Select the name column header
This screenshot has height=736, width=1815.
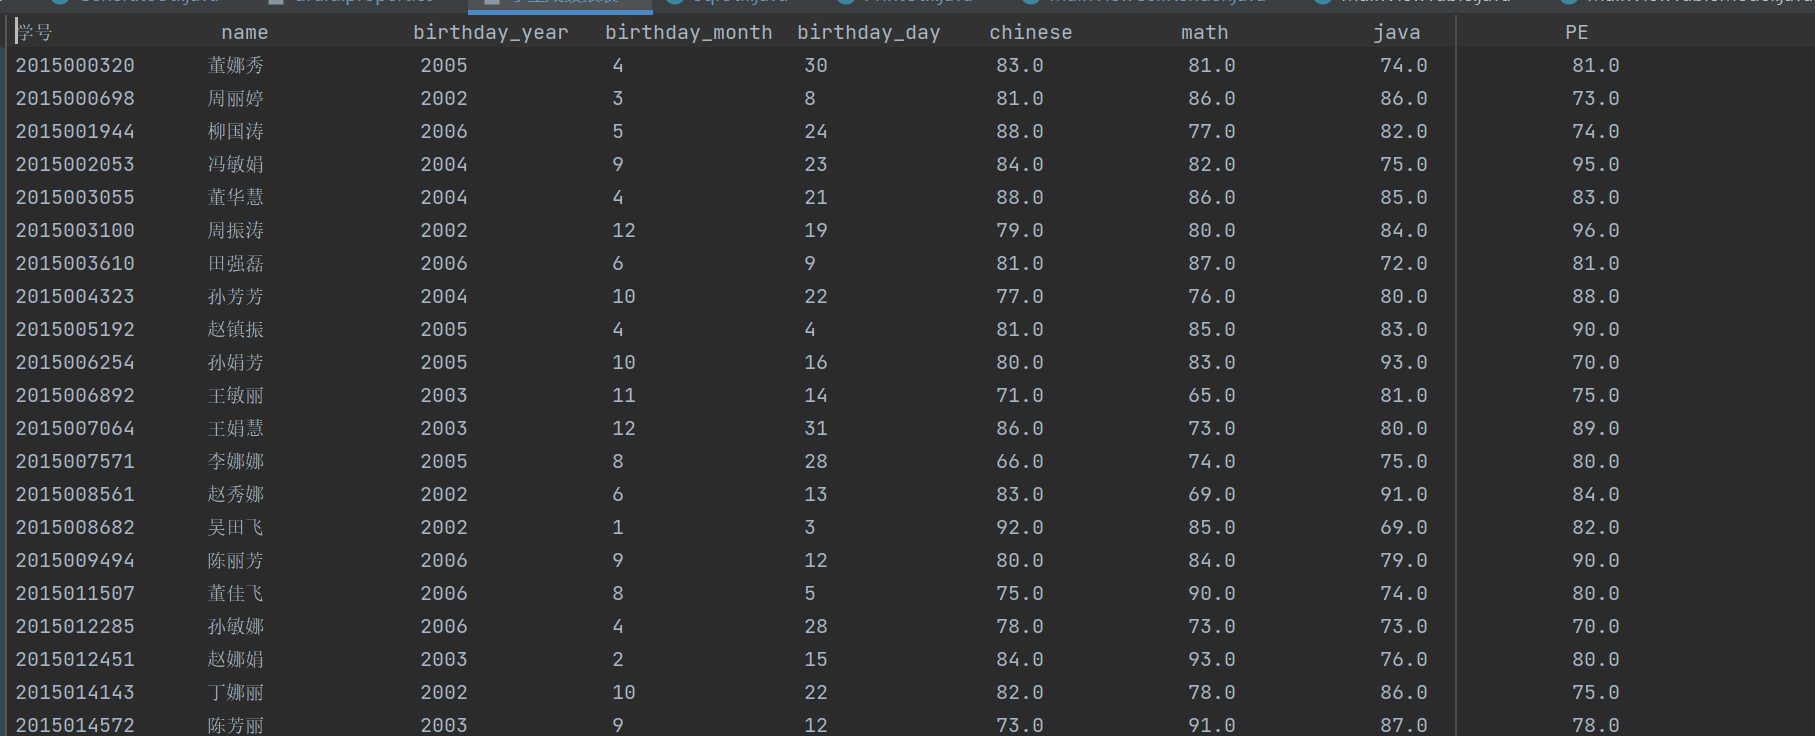tap(244, 33)
